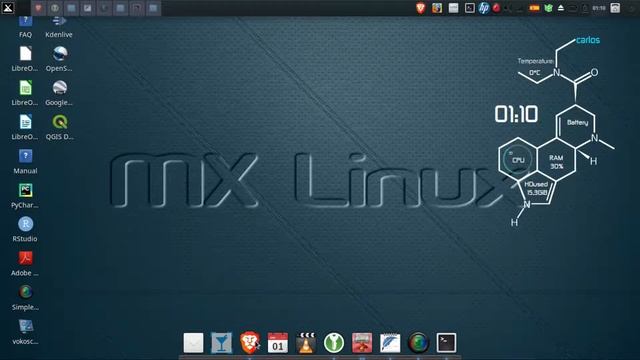Open the FAQ desktop shortcut
The image size is (640, 360).
click(x=25, y=27)
